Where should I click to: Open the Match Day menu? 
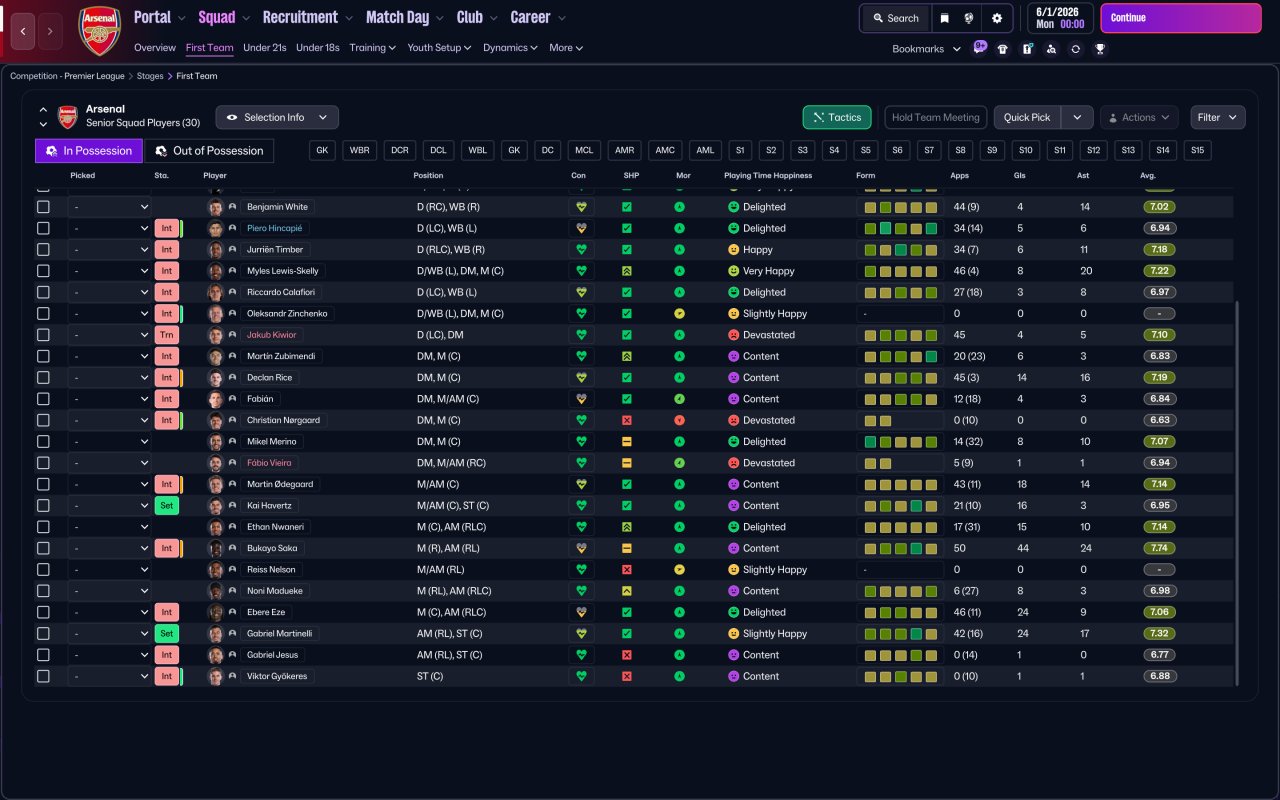[404, 17]
